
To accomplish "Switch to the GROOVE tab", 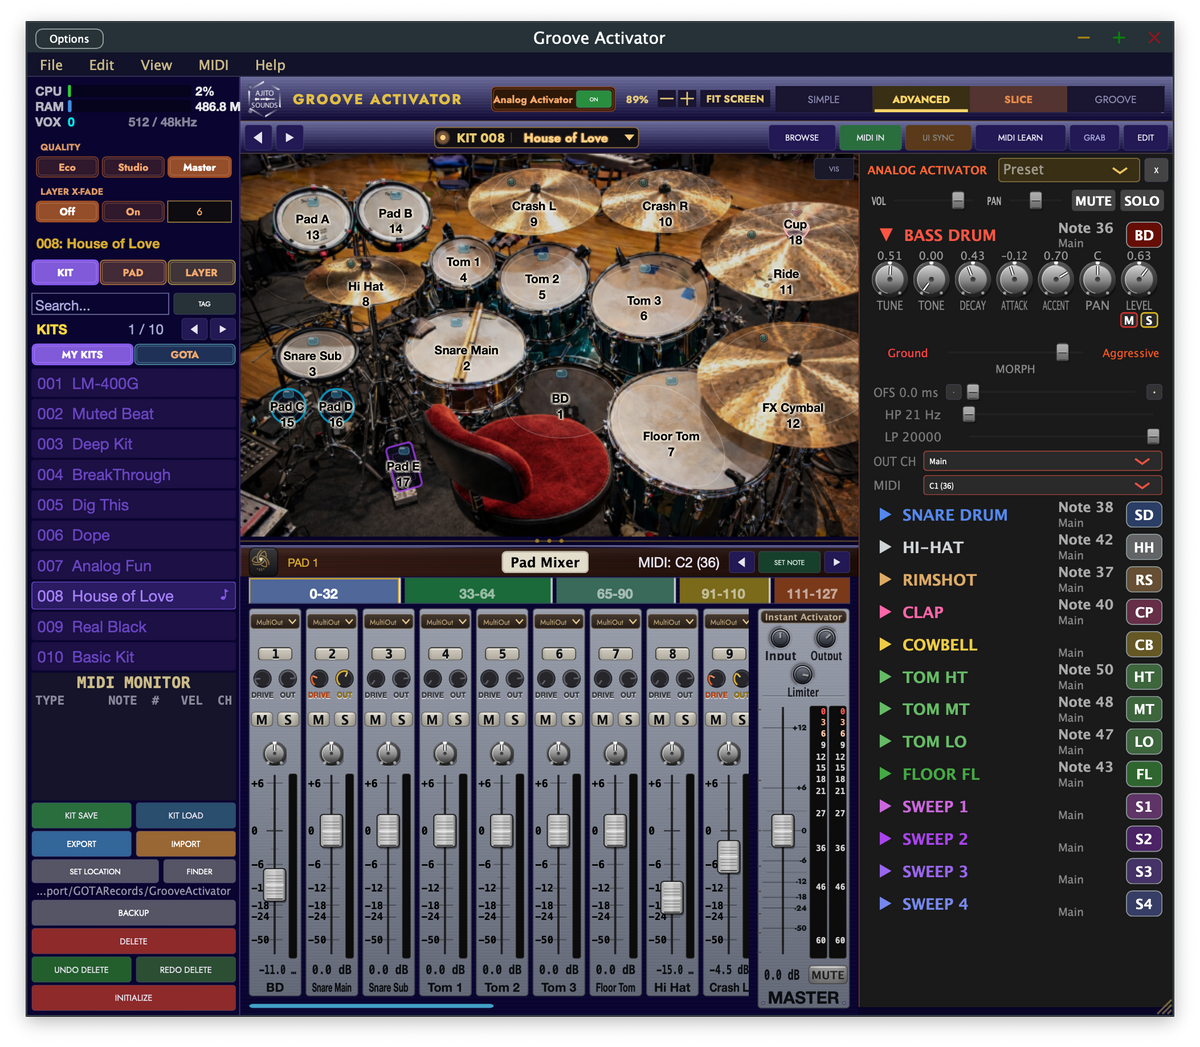I will tap(1115, 99).
